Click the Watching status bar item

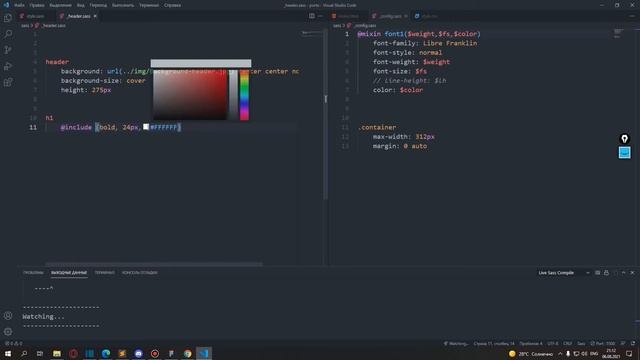(456, 344)
